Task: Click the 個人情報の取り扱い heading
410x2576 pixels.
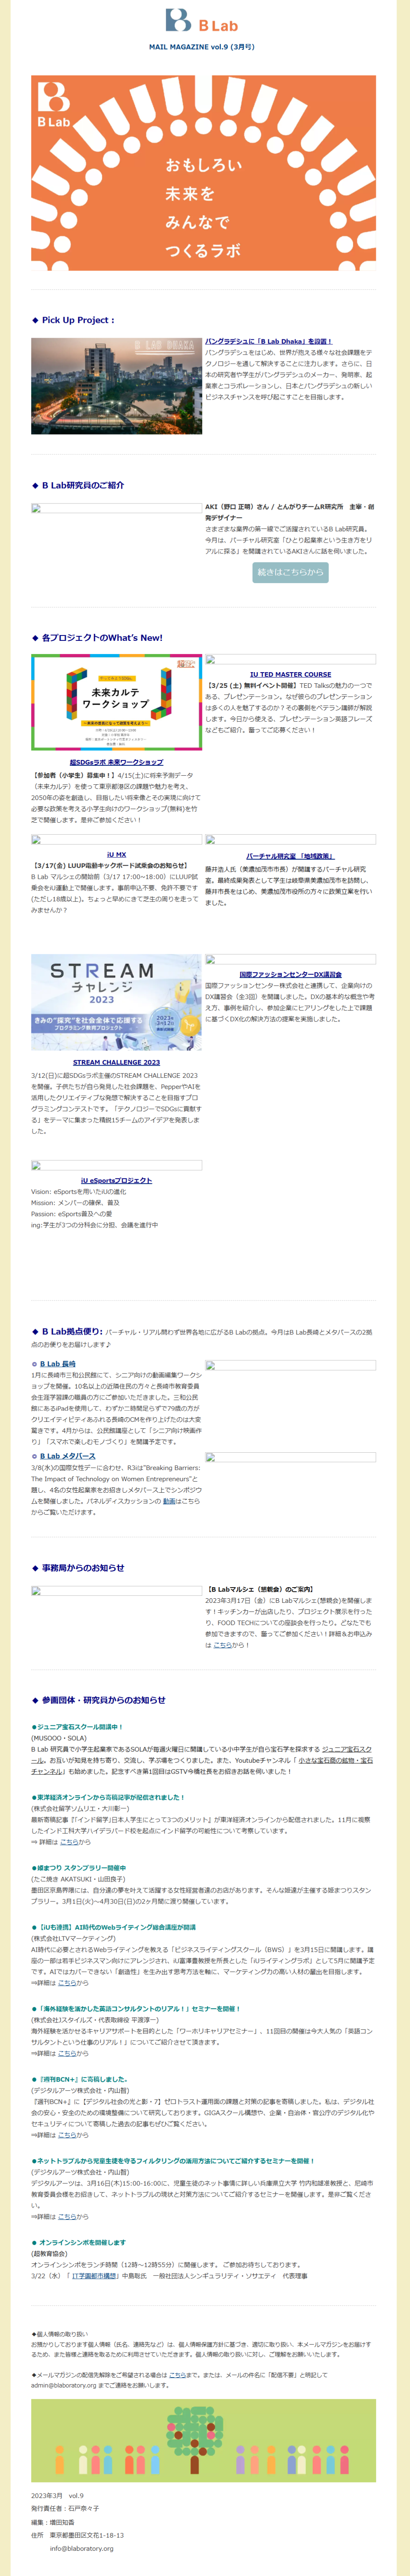Action: [61, 2334]
